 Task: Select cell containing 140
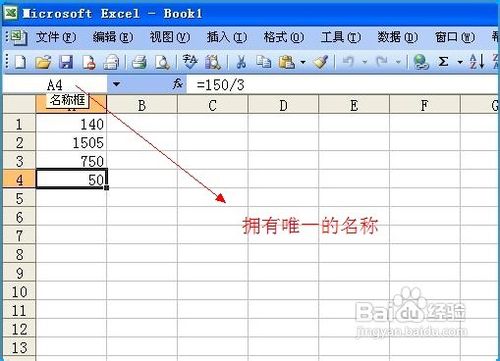(71, 124)
